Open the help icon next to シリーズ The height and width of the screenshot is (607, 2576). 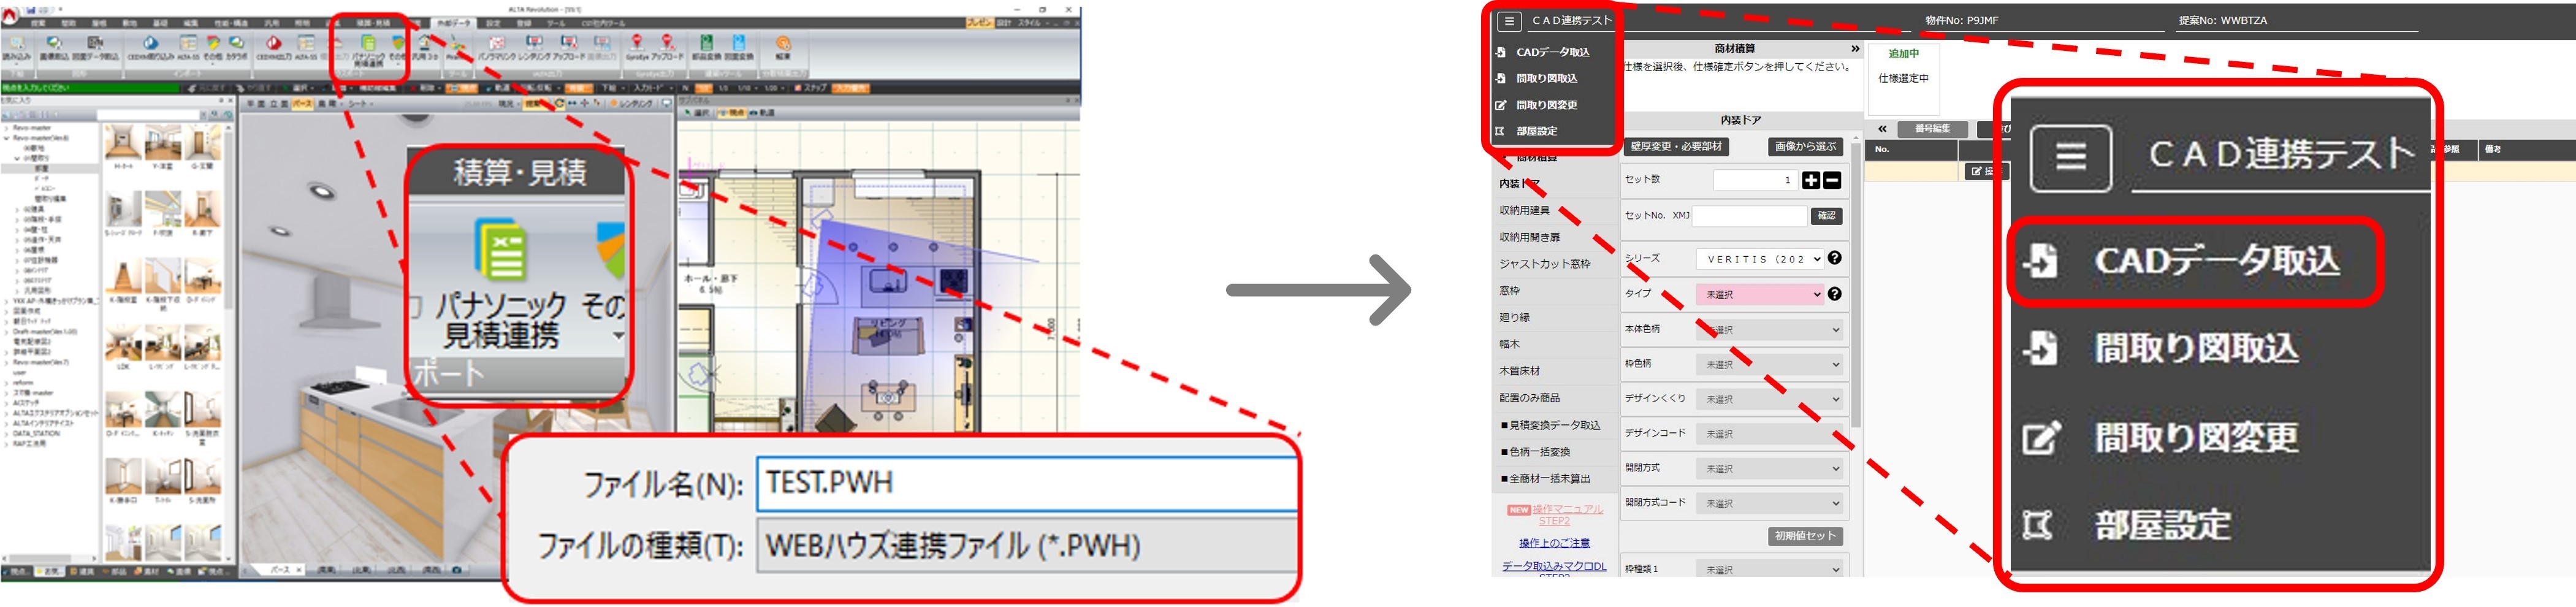point(1834,258)
